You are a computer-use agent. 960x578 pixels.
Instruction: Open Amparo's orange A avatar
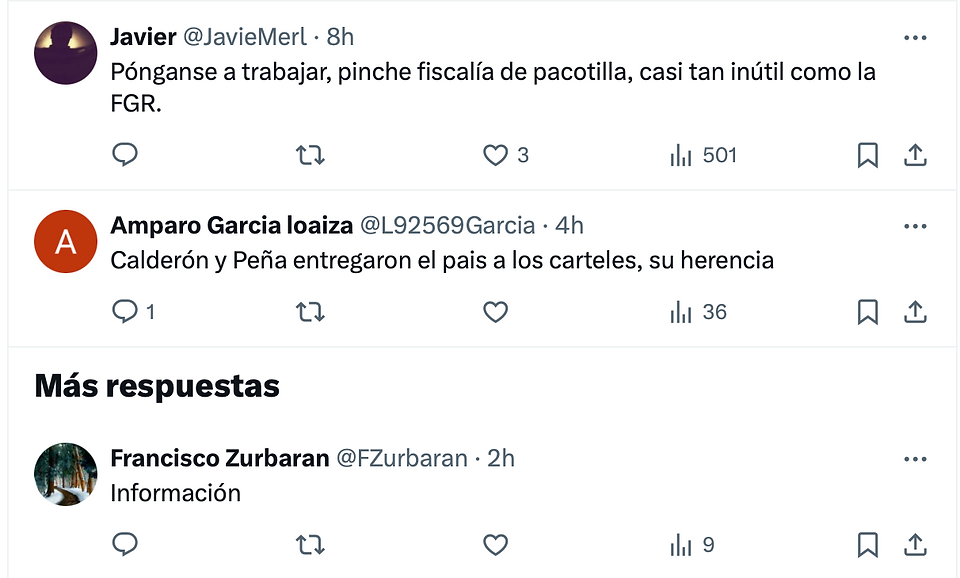(66, 241)
